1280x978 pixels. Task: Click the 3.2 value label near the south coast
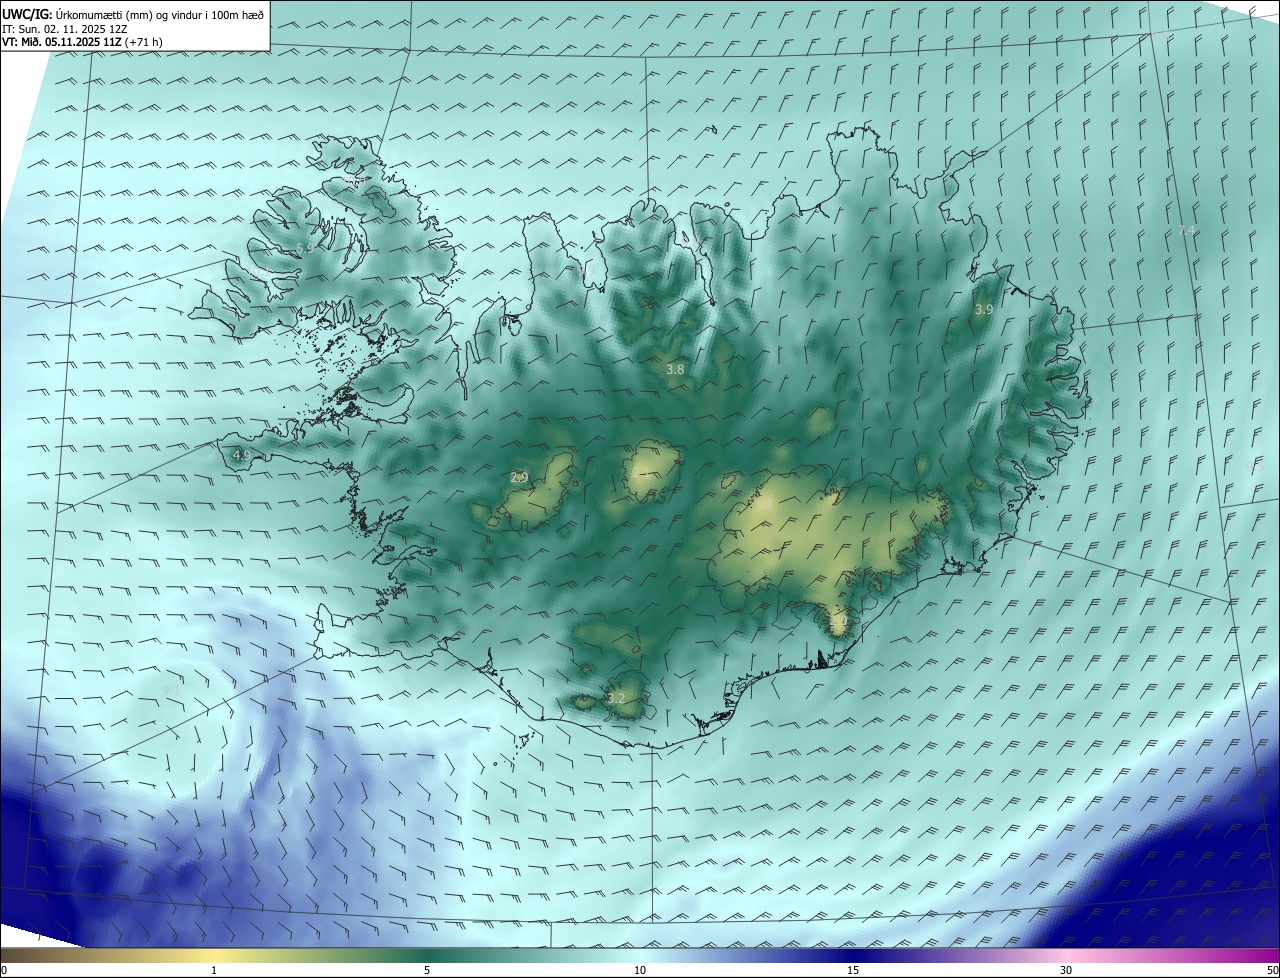pyautogui.click(x=616, y=698)
